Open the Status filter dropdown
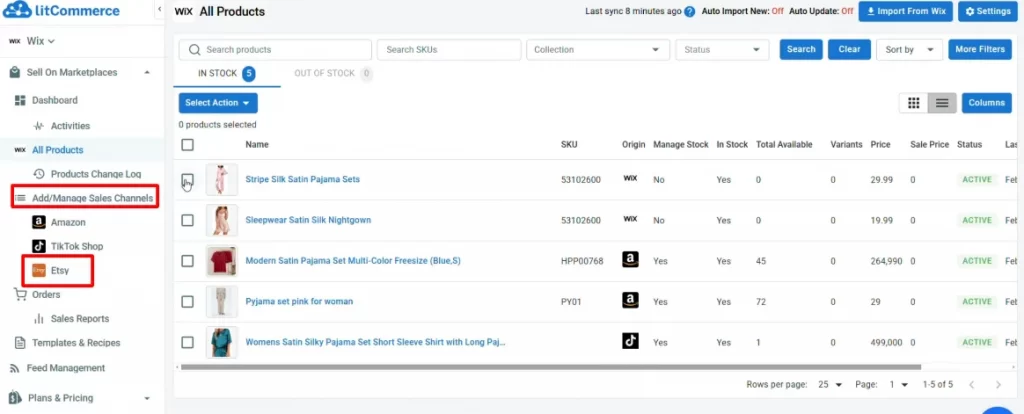Viewport: 1024px width, 414px height. (722, 50)
